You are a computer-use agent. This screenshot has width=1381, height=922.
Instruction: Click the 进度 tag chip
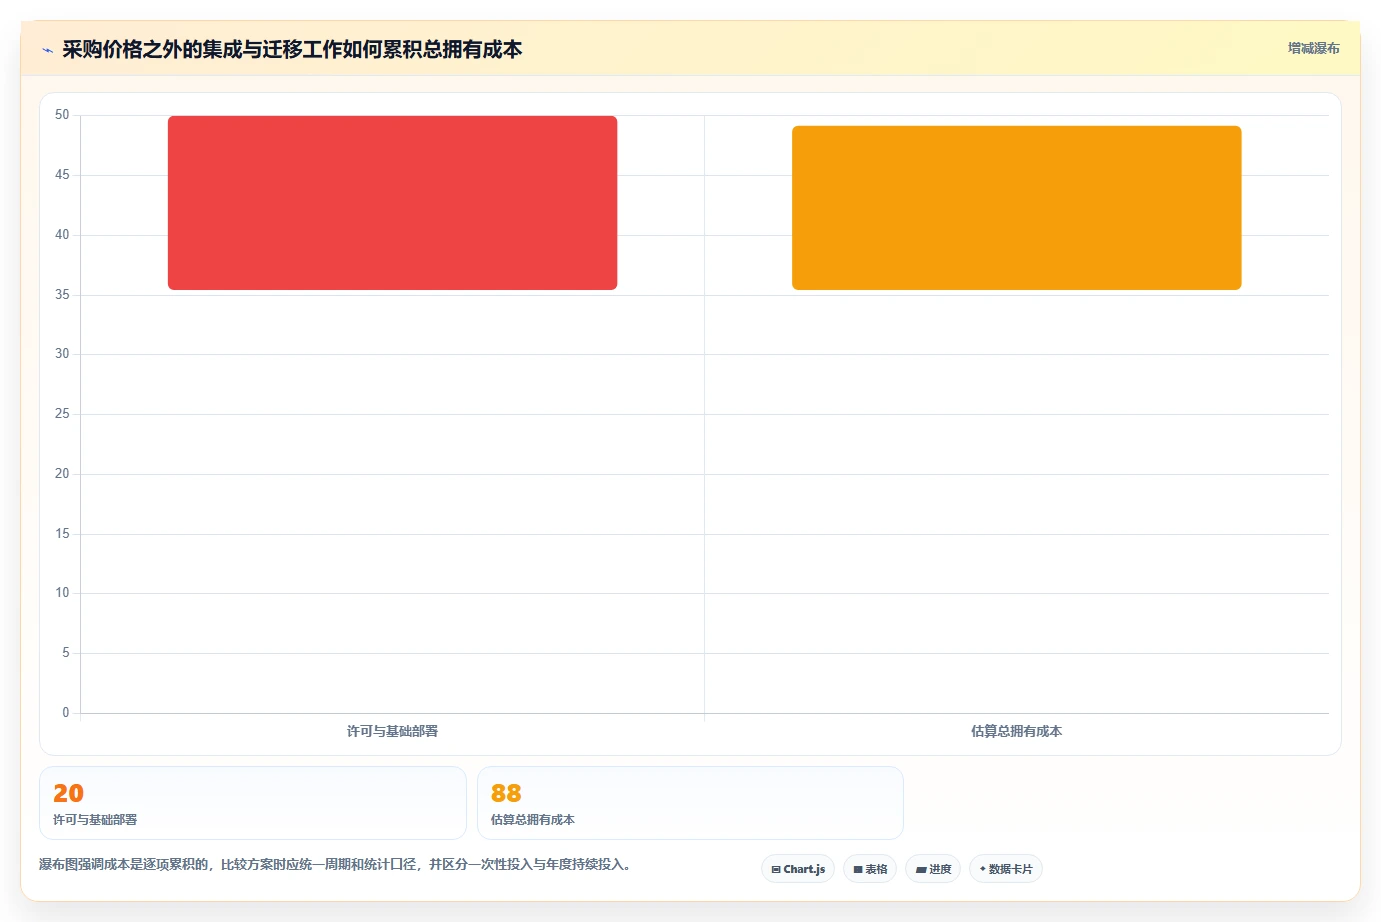point(933,869)
